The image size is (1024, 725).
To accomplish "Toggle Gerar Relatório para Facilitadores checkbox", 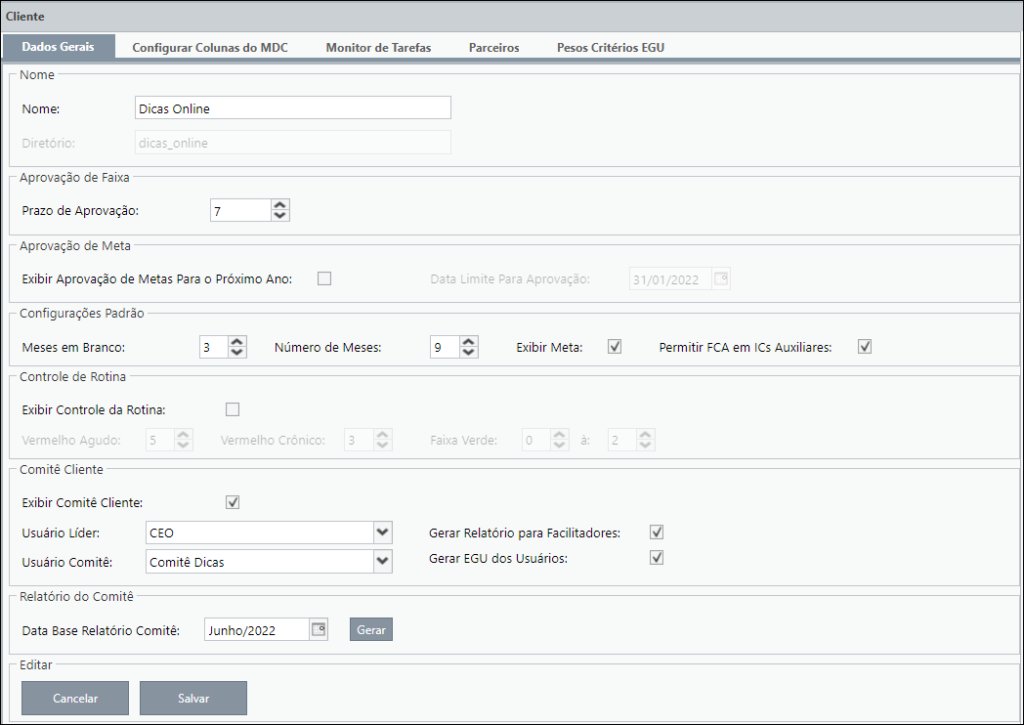I will 657,532.
